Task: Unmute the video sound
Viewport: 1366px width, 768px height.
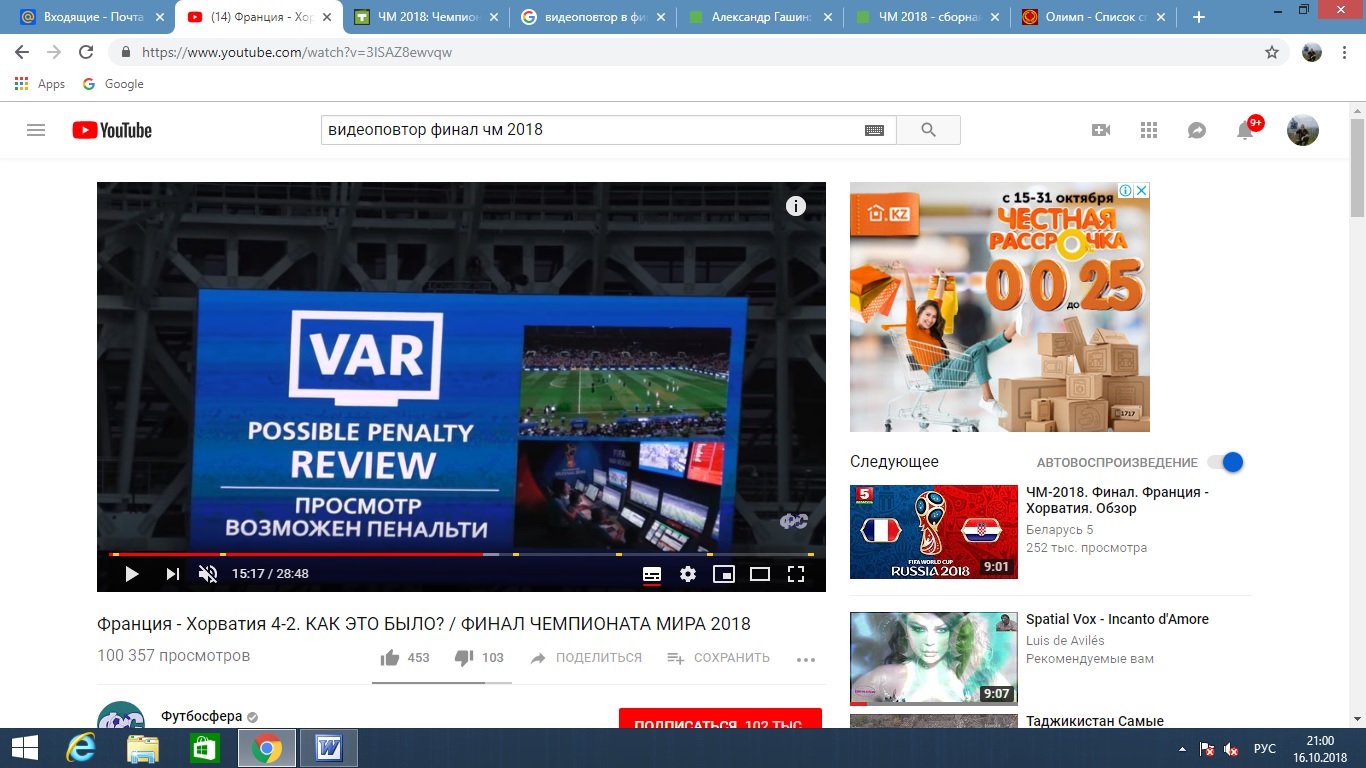Action: coord(208,574)
